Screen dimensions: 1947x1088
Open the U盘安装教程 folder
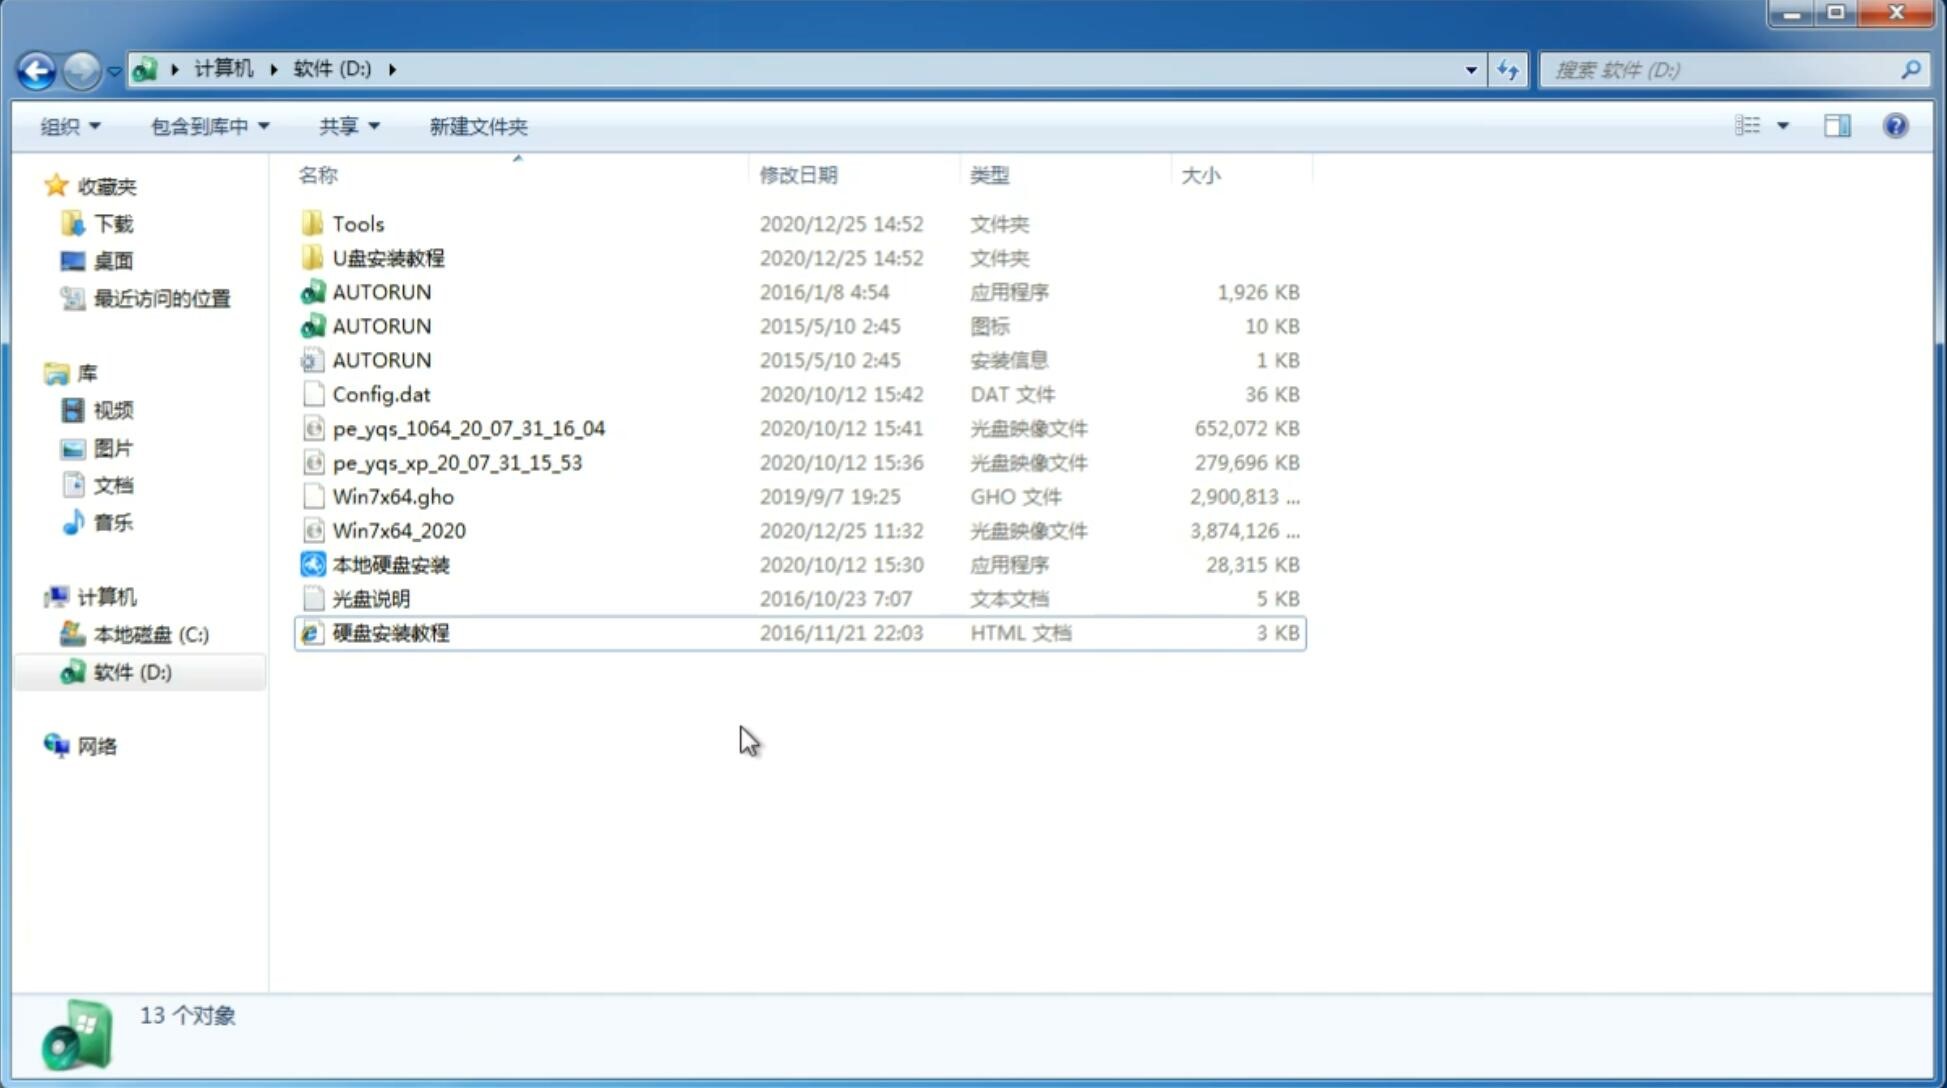click(388, 257)
